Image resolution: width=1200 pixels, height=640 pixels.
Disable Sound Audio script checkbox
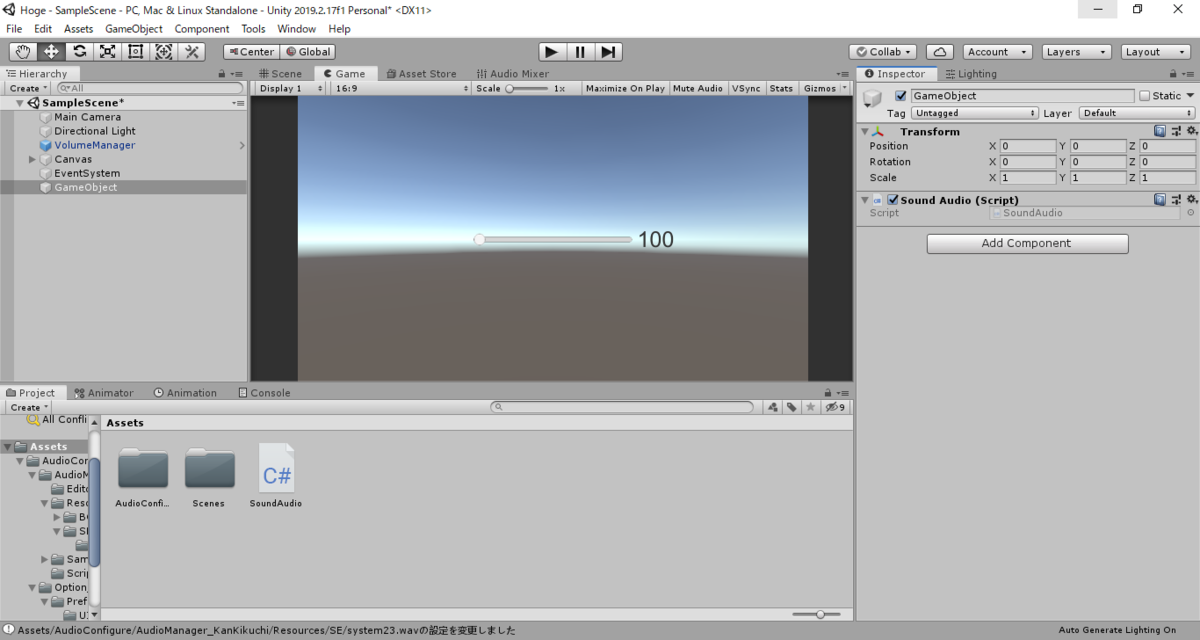pos(893,199)
